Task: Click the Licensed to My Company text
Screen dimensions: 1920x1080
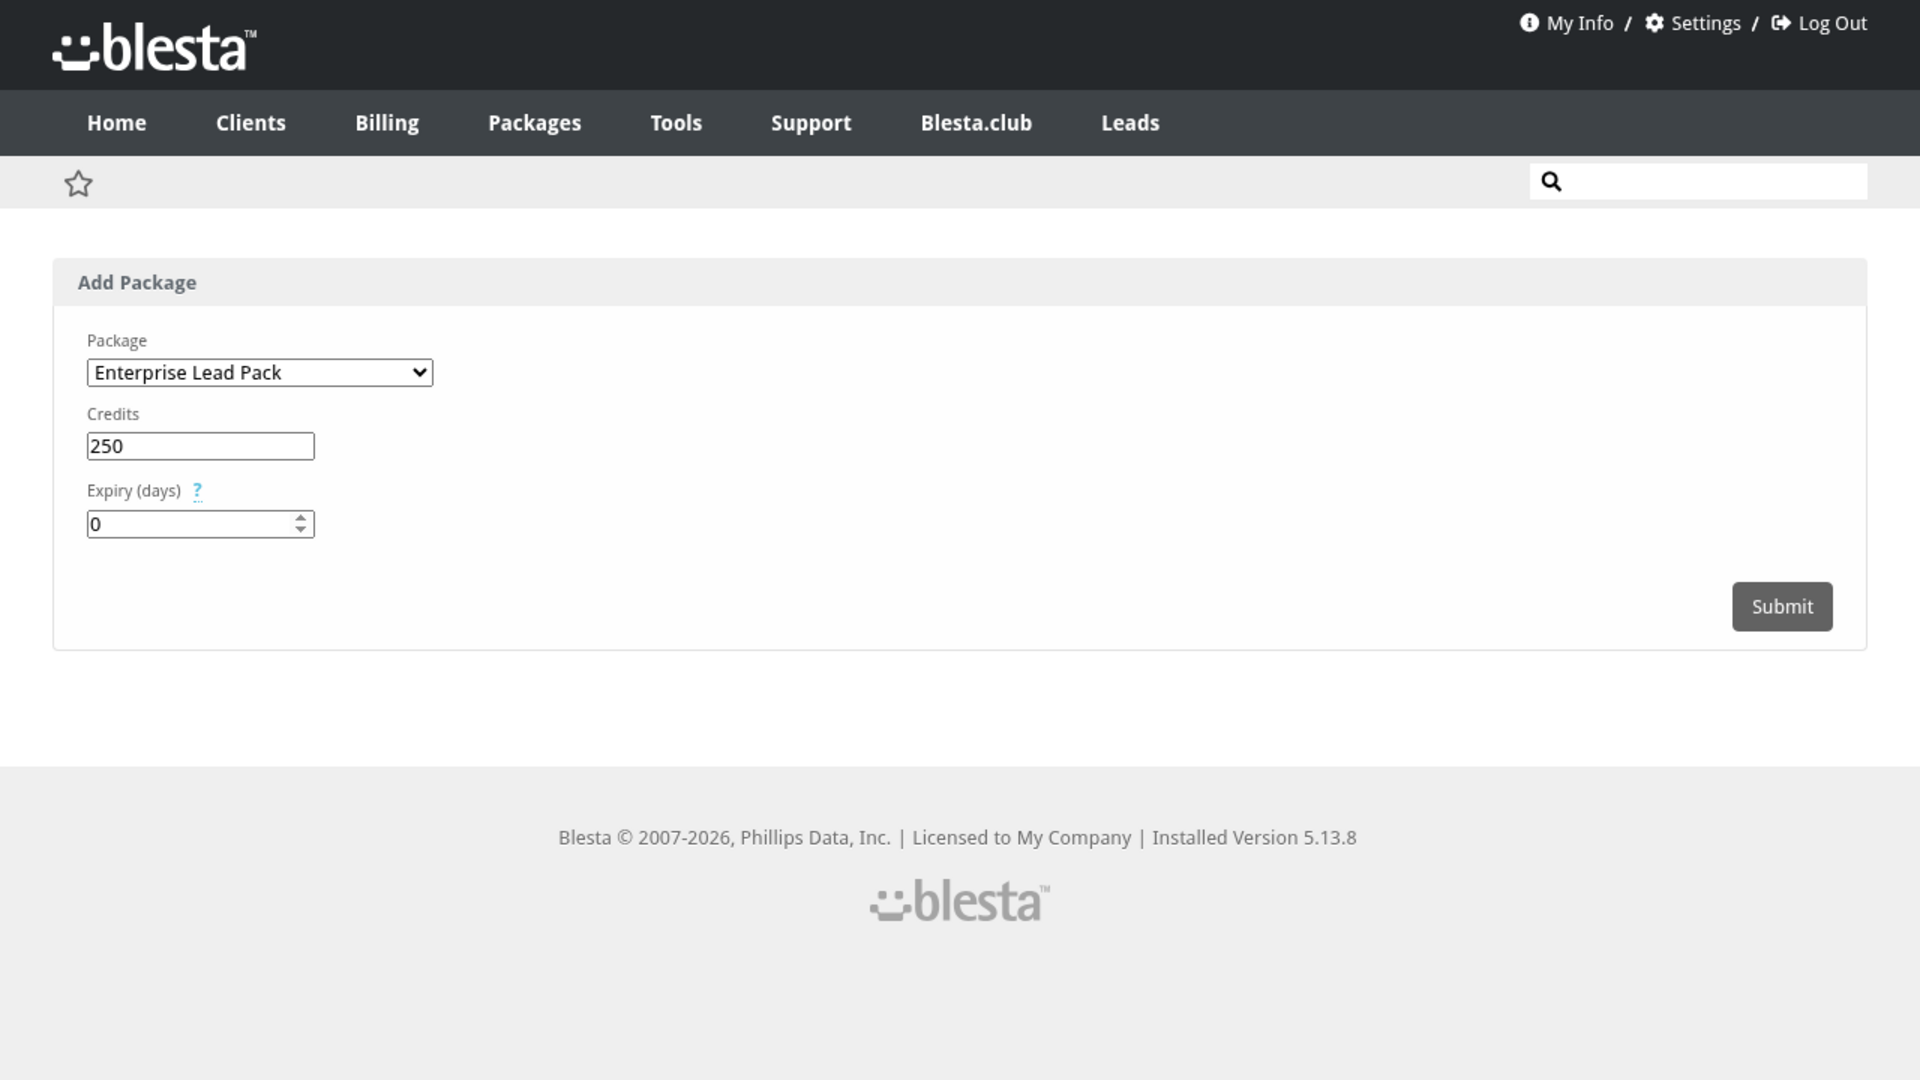Action: point(1021,838)
